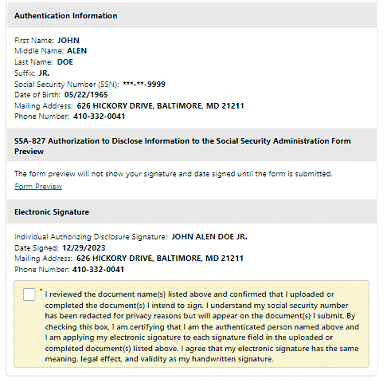The height and width of the screenshot is (384, 384).
Task: Check the electronic signature certification checkbox
Action: coord(29,294)
